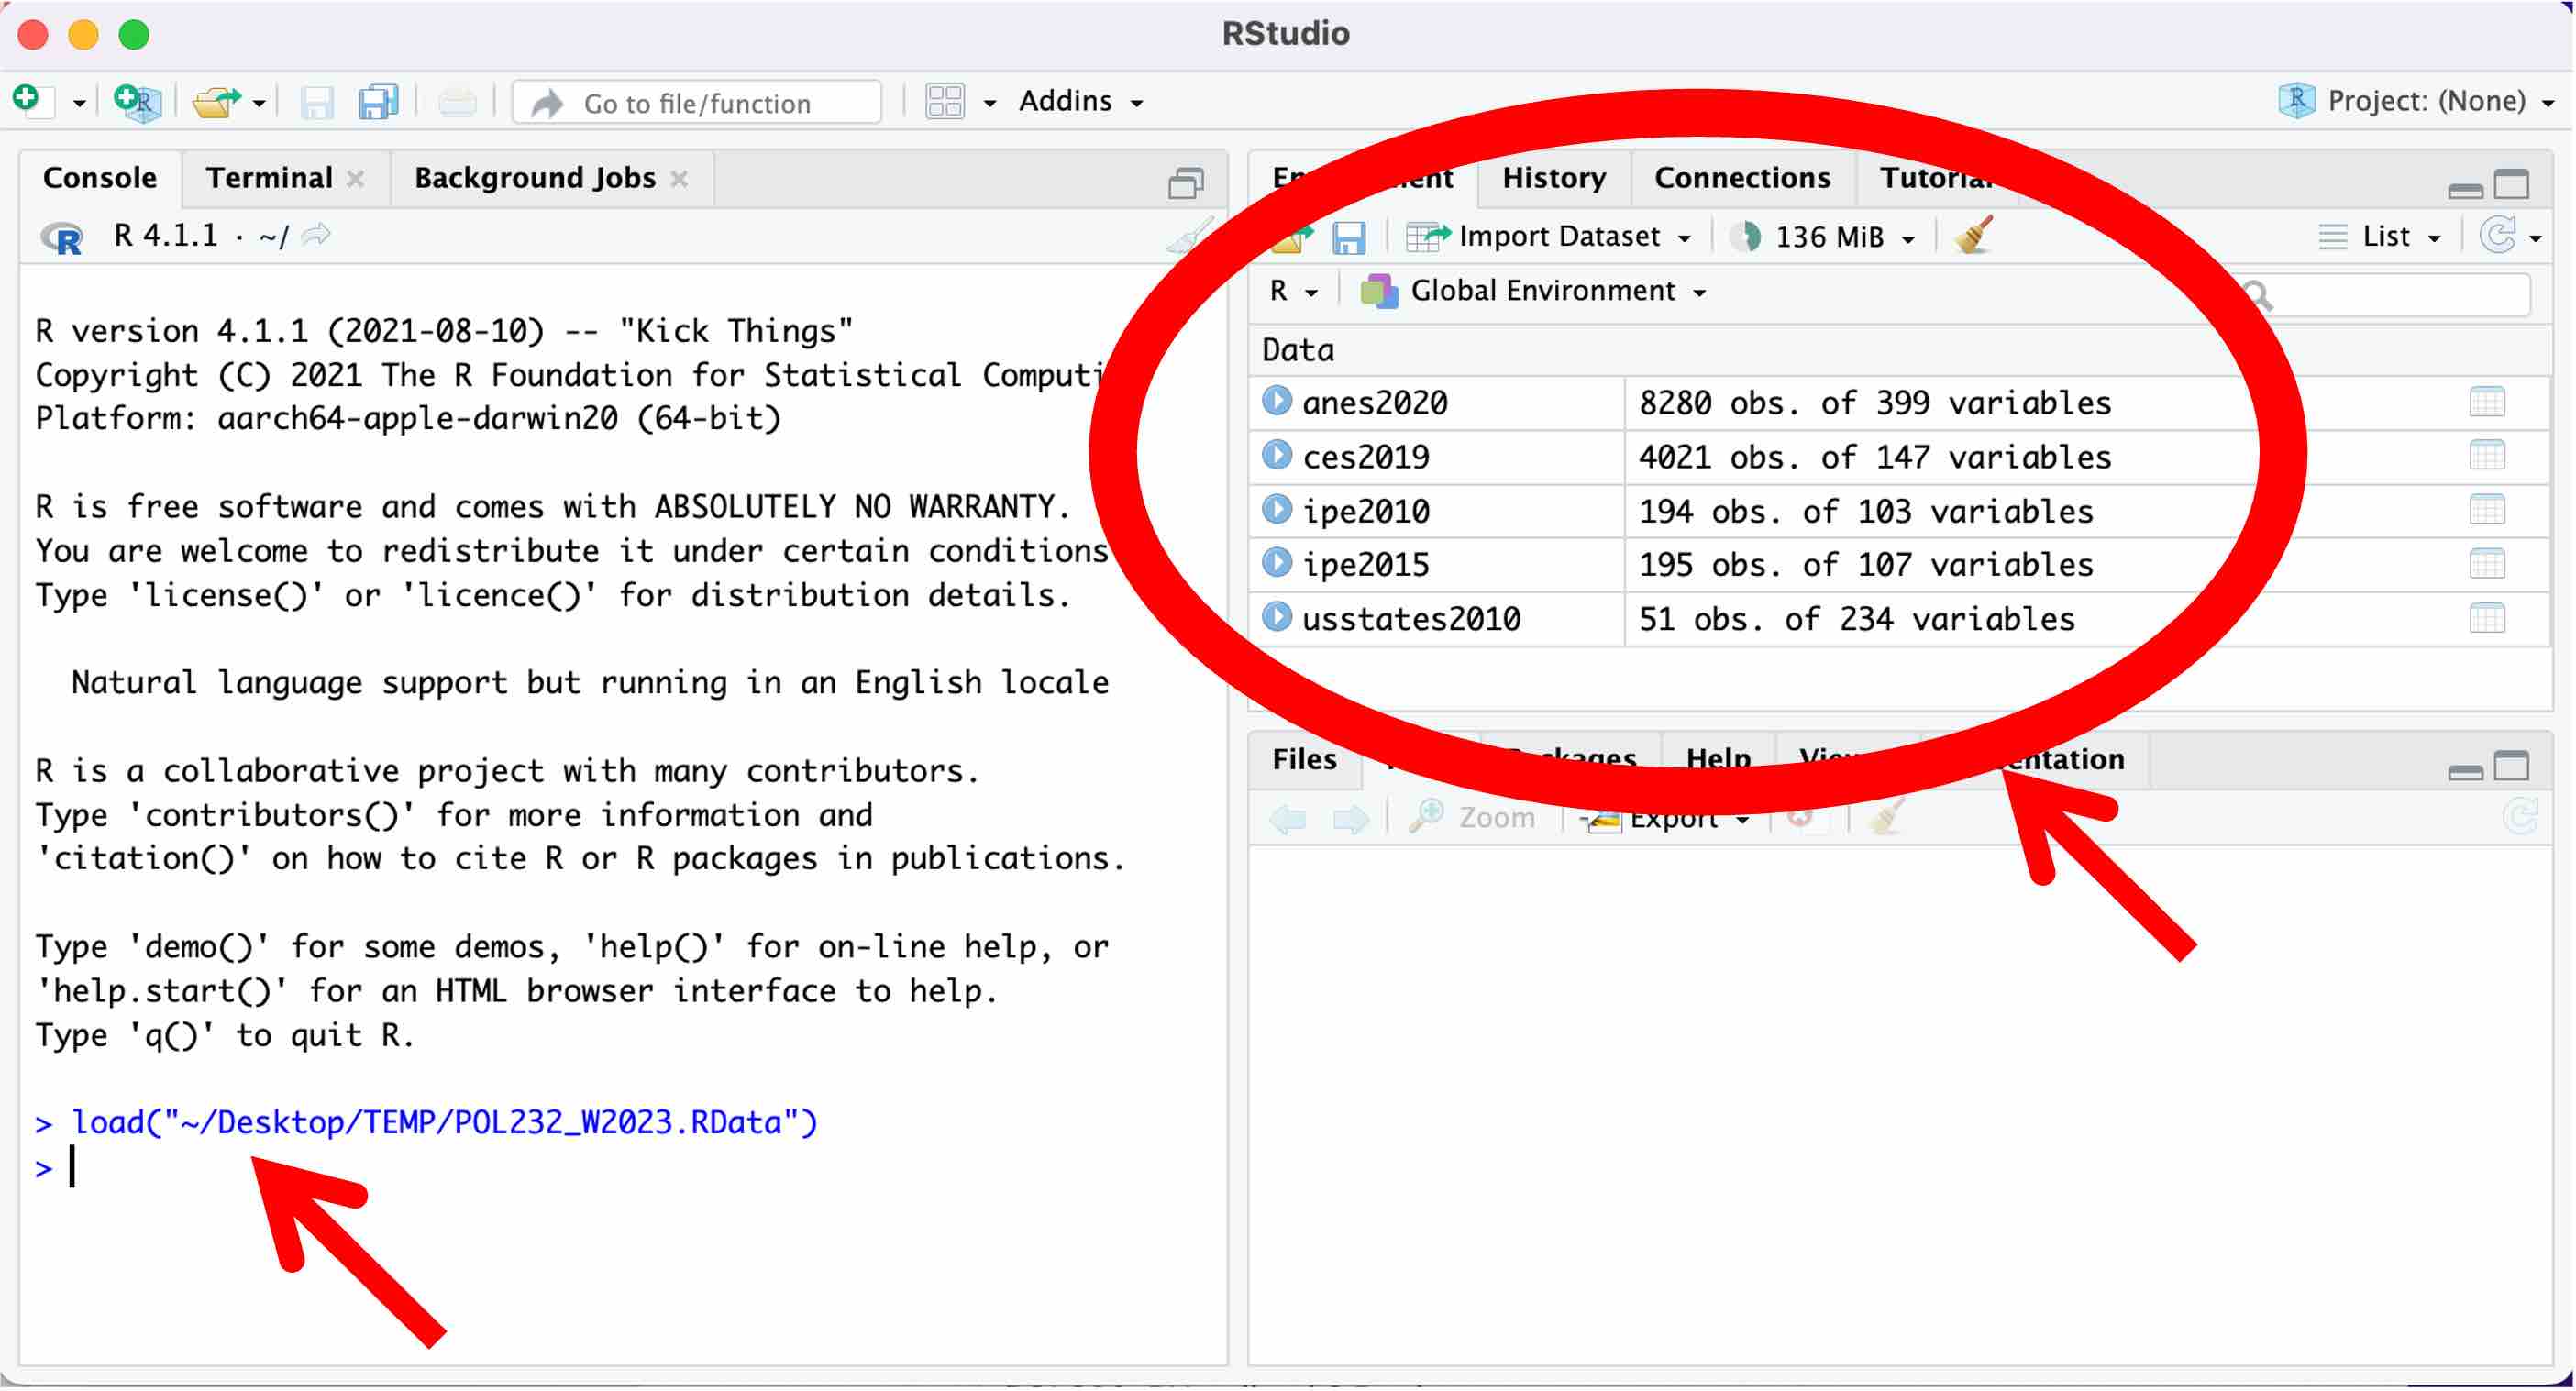Click the New File plus icon
Screen dimensions: 2576x1391
click(x=28, y=100)
